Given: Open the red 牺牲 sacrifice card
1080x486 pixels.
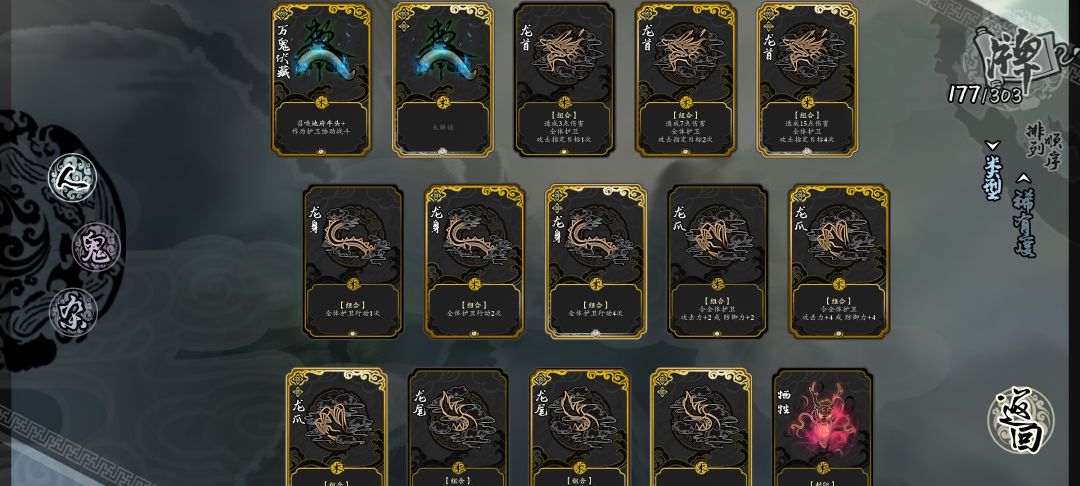Looking at the screenshot, I should pyautogui.click(x=823, y=427).
